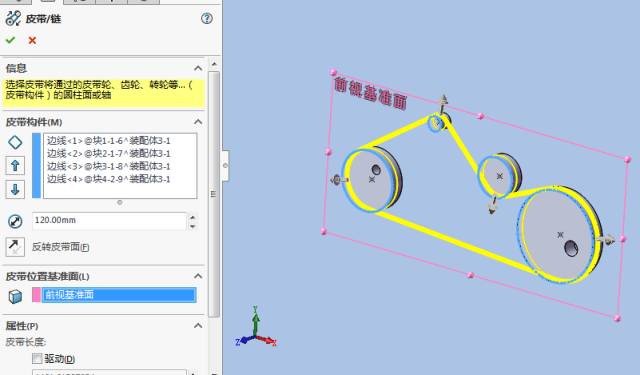640x375 pixels.
Task: Click the XYZ coordinate triad
Action: (x=256, y=328)
